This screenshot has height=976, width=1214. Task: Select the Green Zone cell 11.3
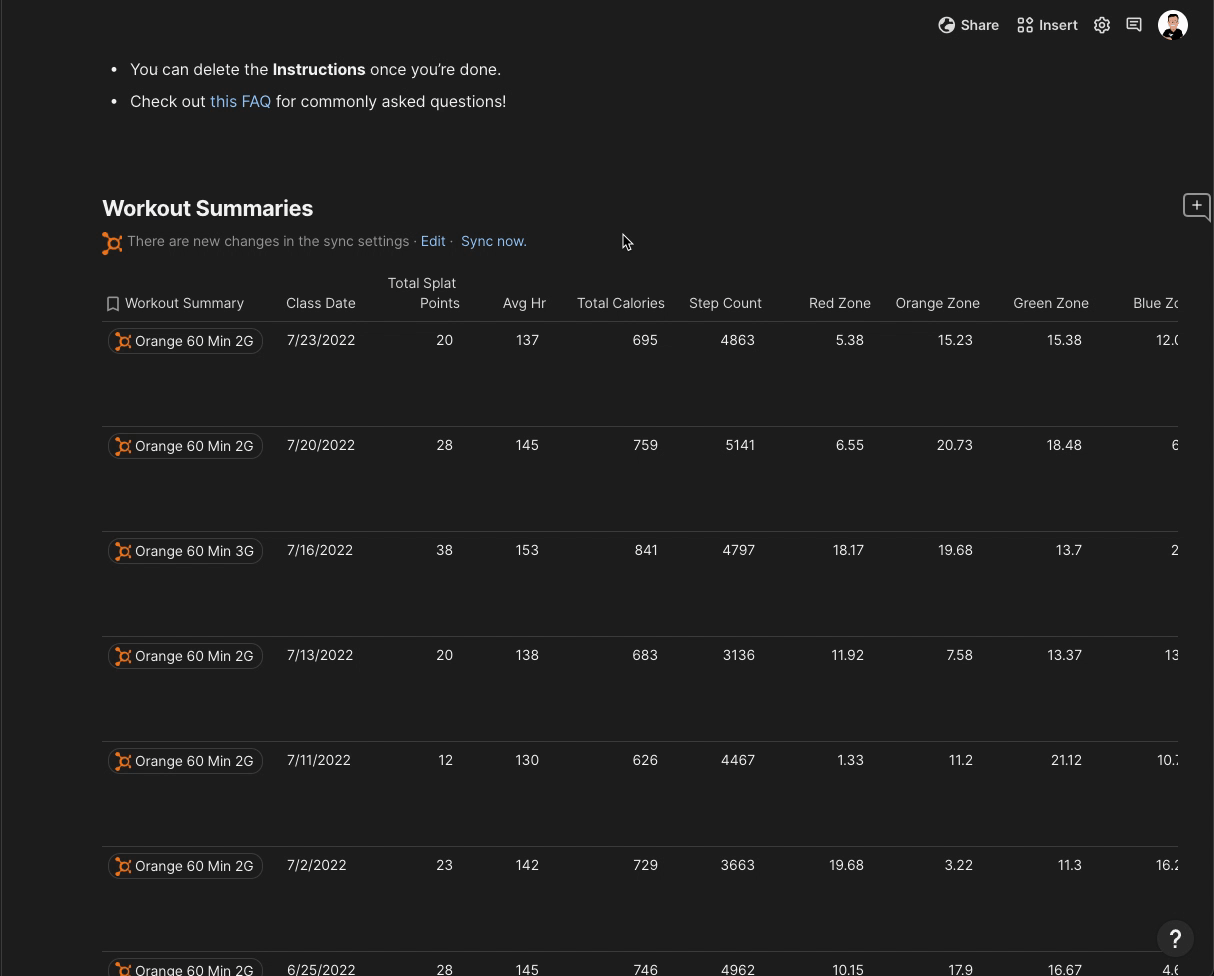click(1069, 865)
